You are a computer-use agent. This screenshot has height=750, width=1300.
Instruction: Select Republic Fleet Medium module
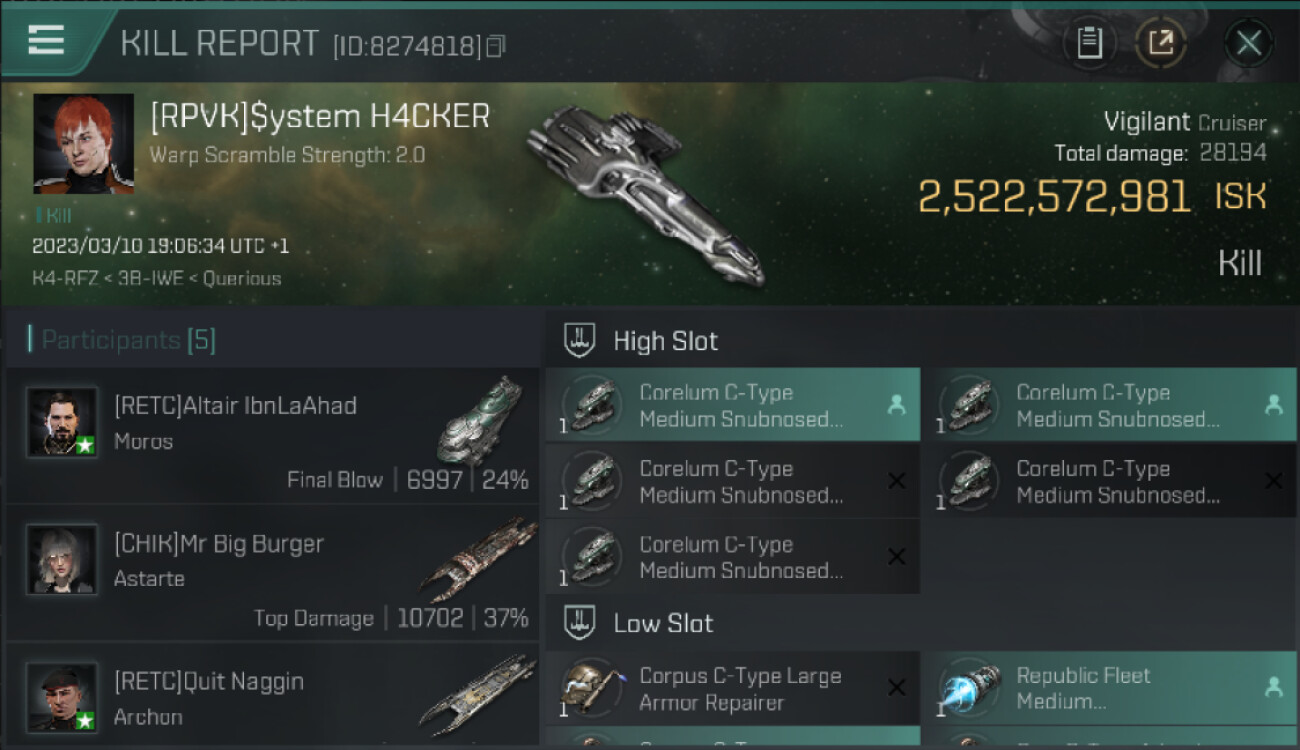point(1110,688)
